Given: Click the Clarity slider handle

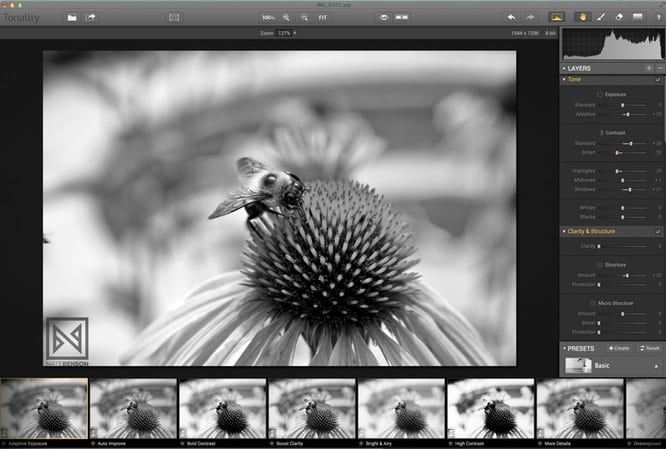Looking at the screenshot, I should coord(599,246).
